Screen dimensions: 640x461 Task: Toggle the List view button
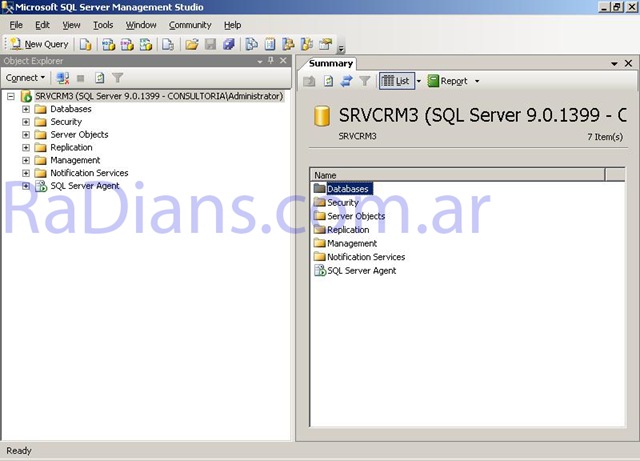[x=396, y=81]
